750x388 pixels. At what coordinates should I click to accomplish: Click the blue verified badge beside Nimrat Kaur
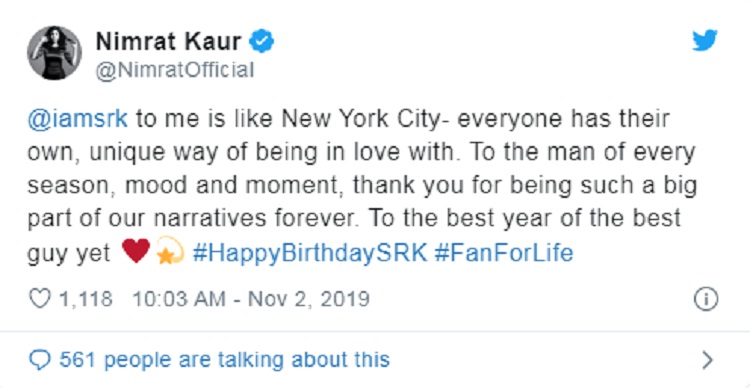pos(262,42)
